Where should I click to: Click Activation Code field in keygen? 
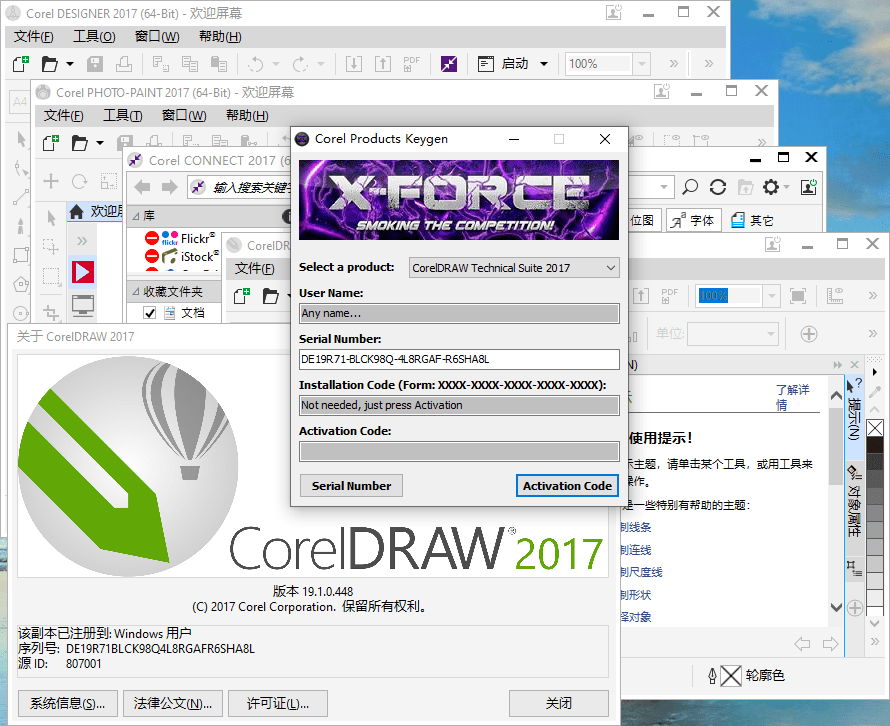(x=459, y=451)
